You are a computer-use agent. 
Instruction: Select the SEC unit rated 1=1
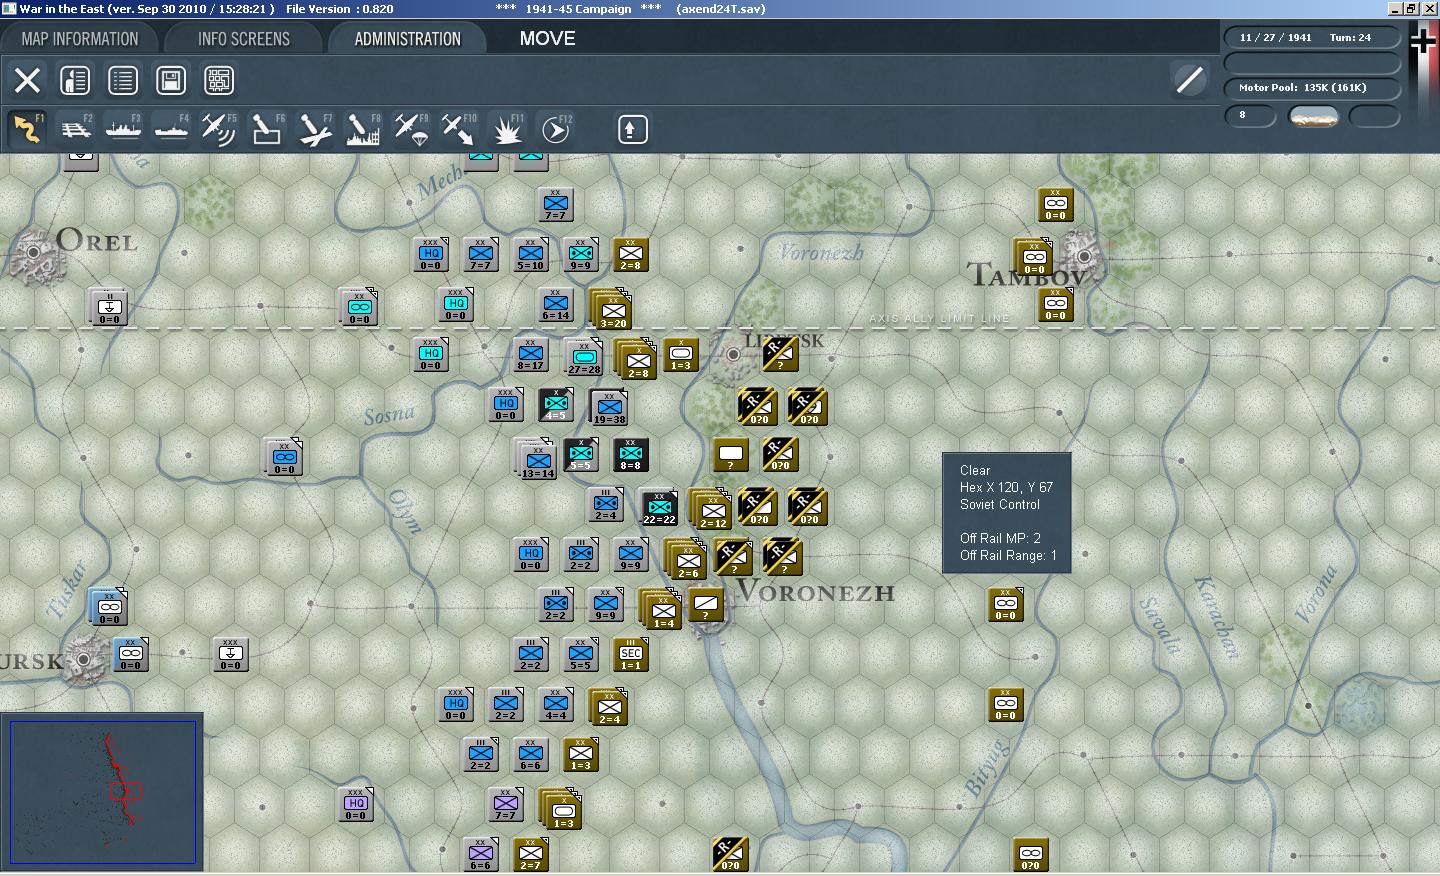631,654
